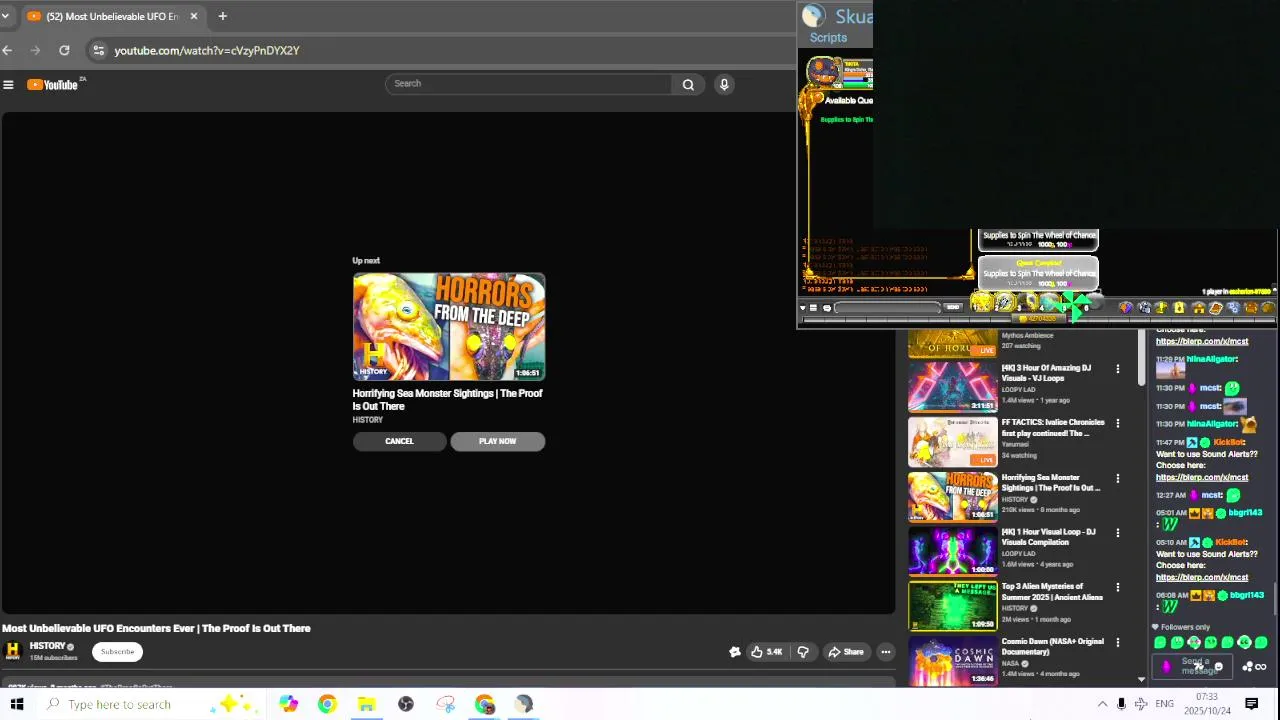Use skill slot 2 in game

point(1004,303)
